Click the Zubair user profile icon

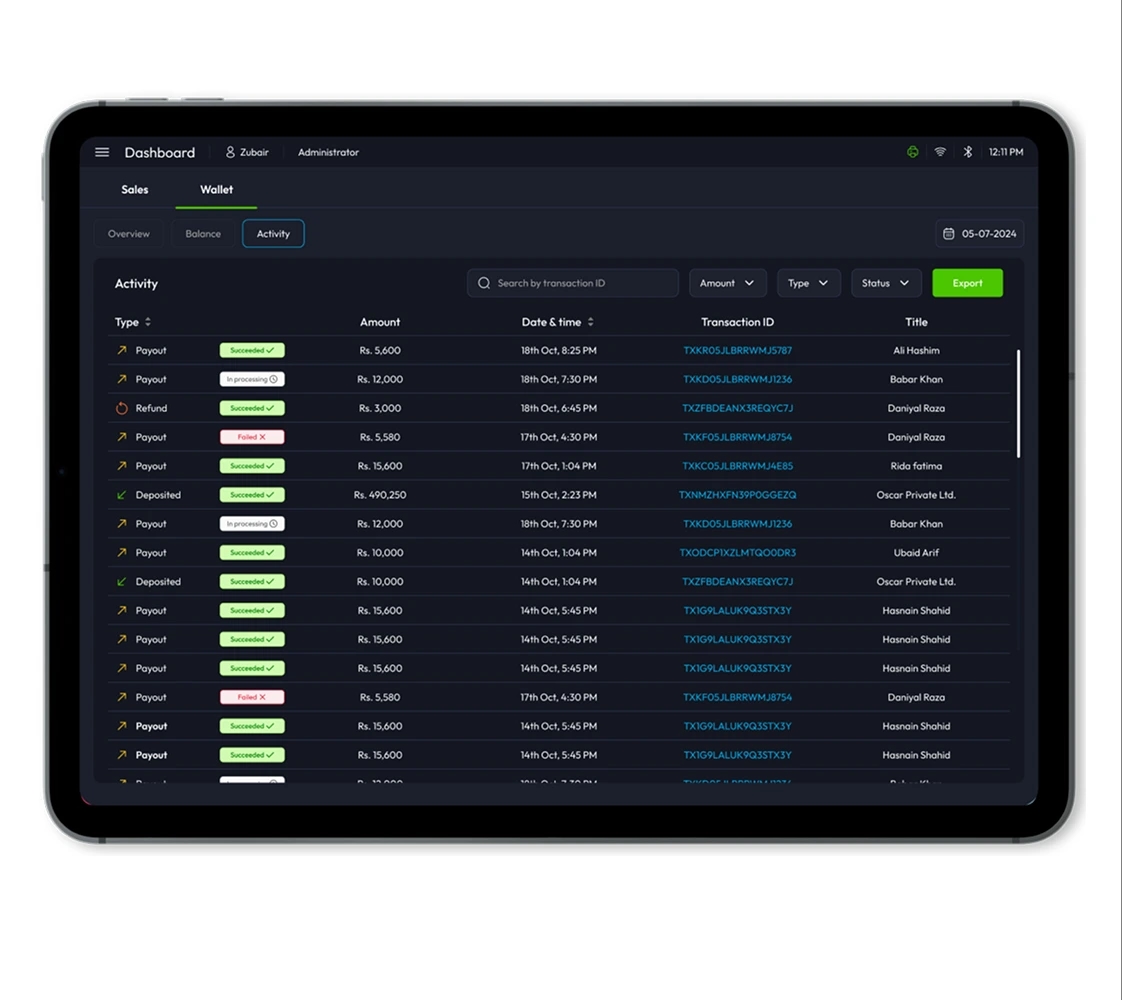pyautogui.click(x=231, y=152)
